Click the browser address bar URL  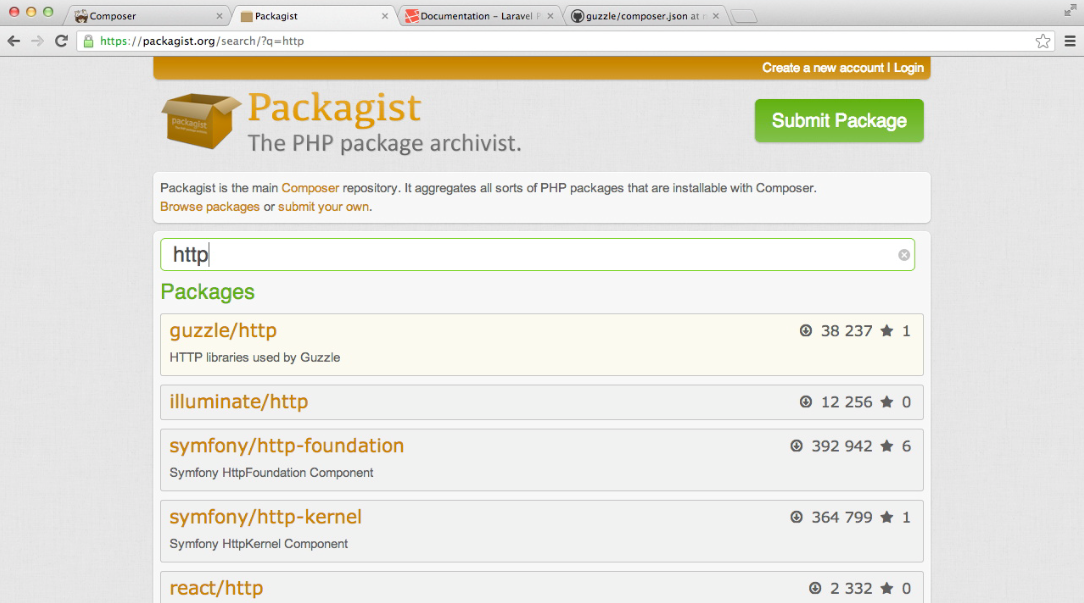click(202, 41)
